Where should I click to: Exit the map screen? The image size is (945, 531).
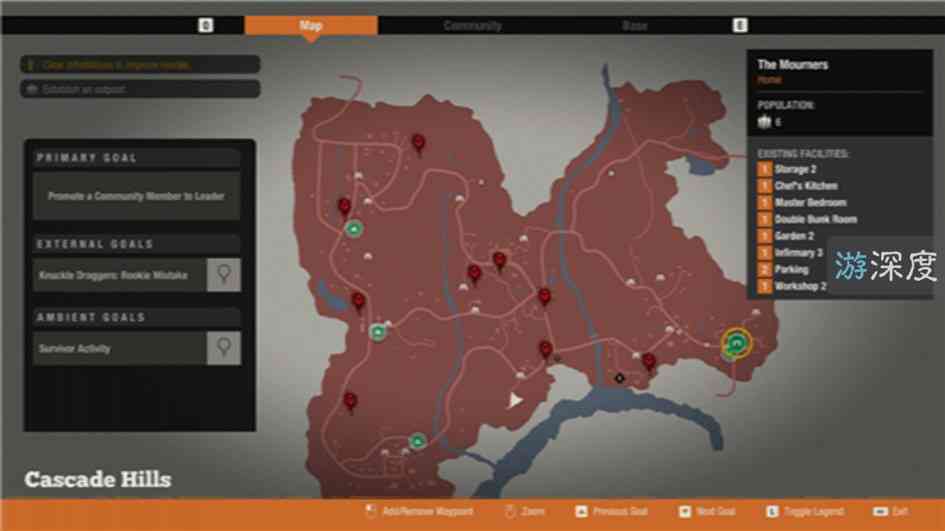[x=891, y=512]
